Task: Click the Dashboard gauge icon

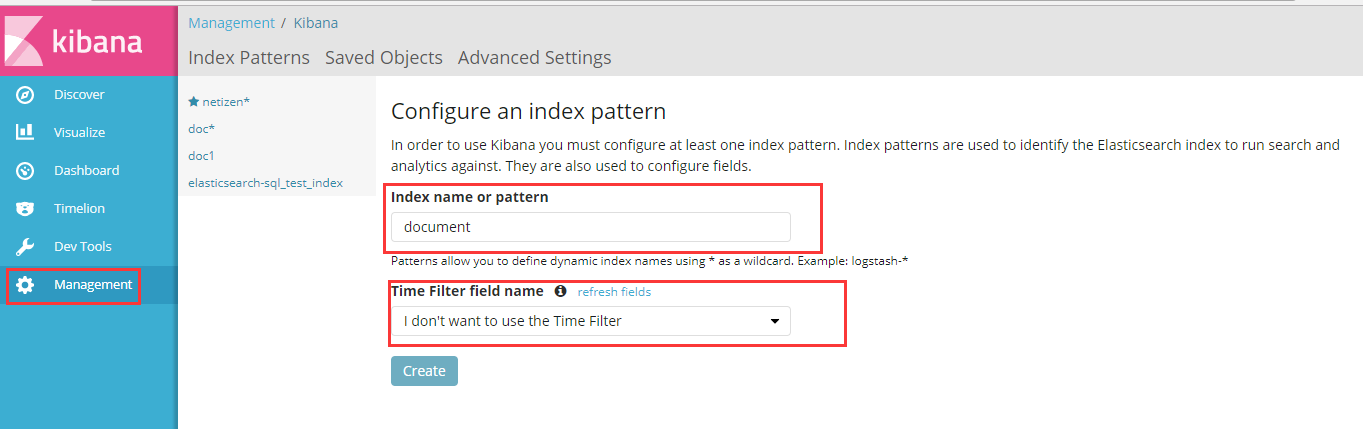Action: pyautogui.click(x=25, y=170)
